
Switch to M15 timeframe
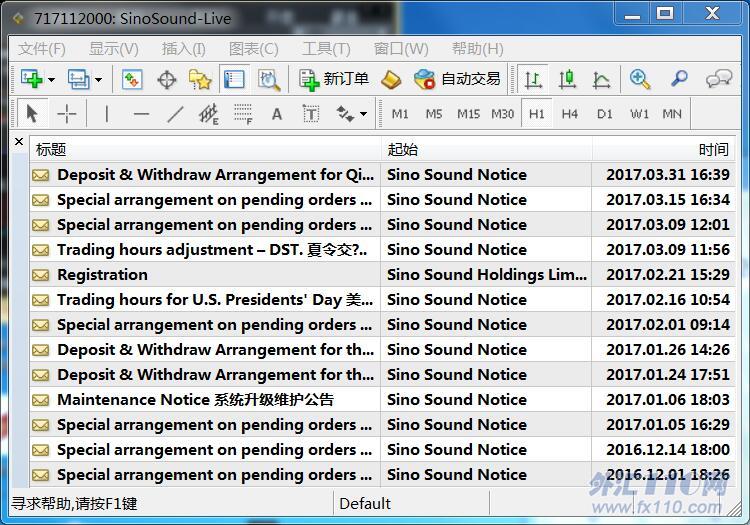coord(468,114)
